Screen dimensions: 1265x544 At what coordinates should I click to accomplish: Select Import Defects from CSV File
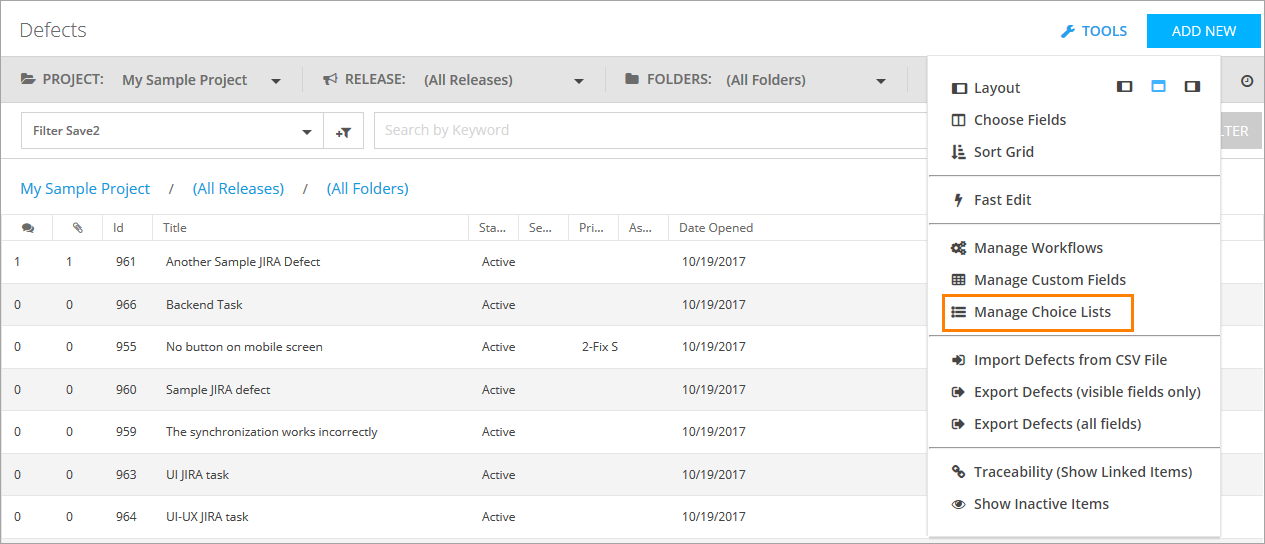tap(1070, 360)
